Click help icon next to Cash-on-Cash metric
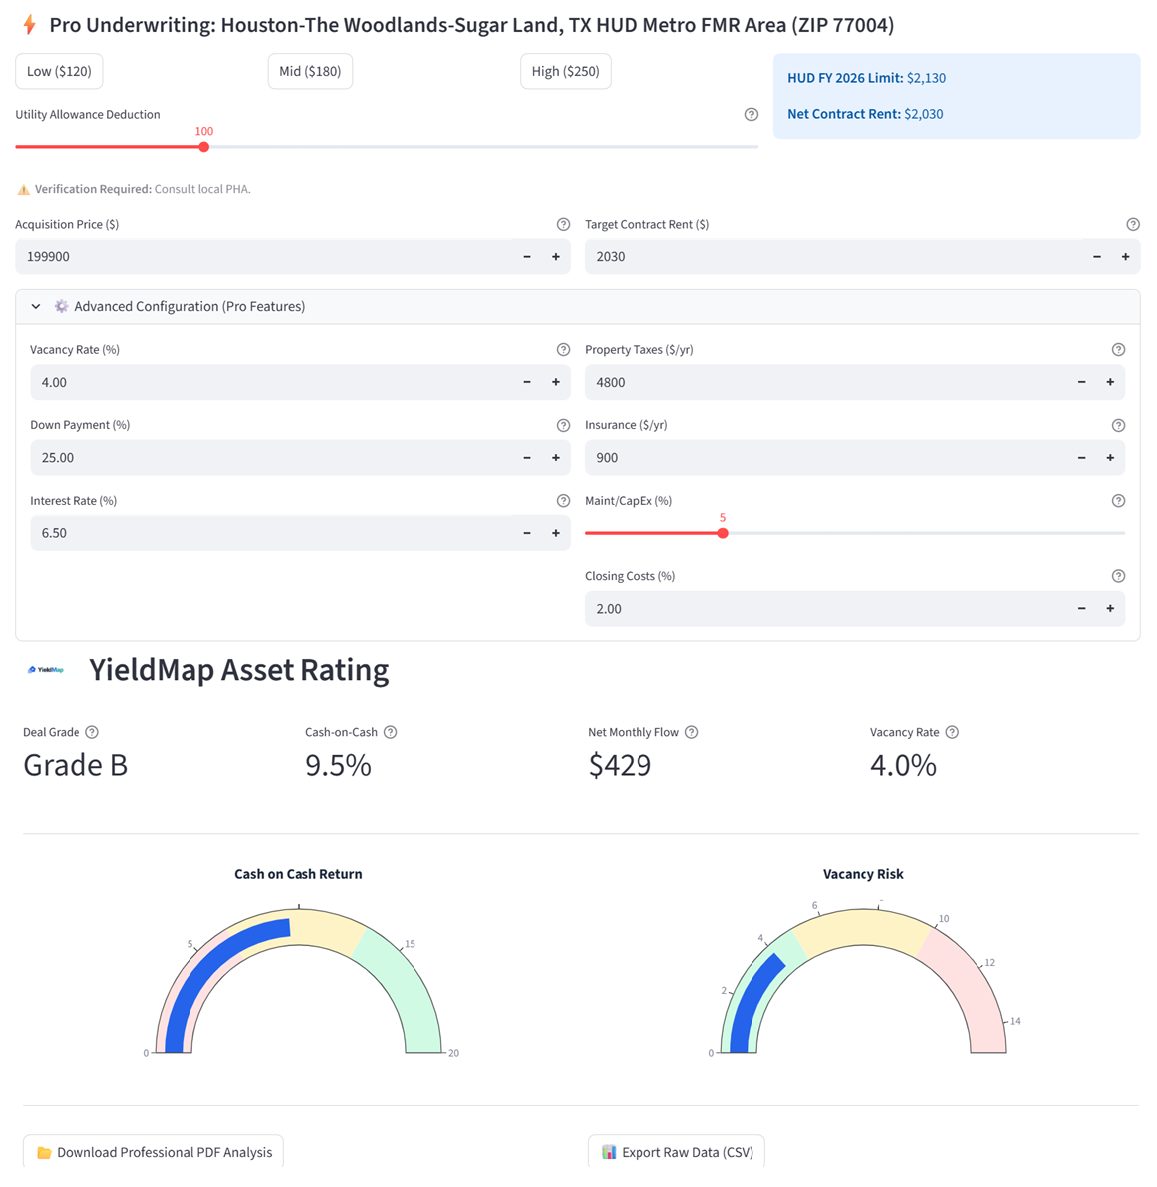Image resolution: width=1157 pixels, height=1187 pixels. click(391, 732)
